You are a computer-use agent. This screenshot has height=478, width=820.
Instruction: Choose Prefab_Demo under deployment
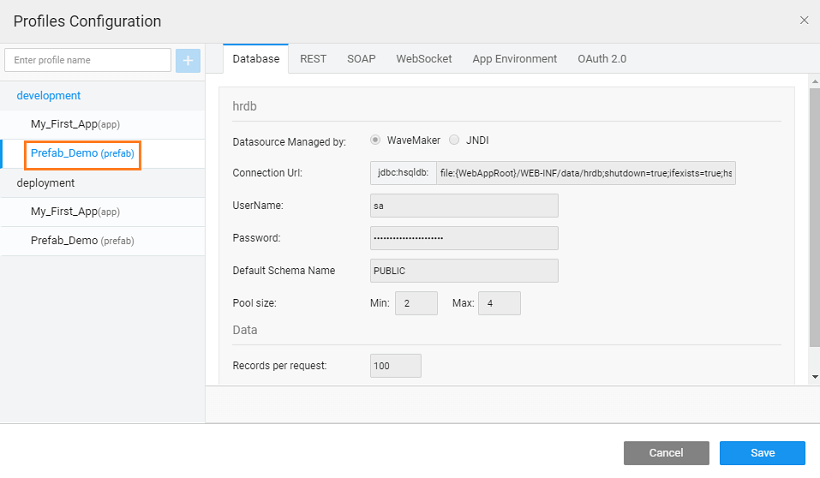click(82, 241)
